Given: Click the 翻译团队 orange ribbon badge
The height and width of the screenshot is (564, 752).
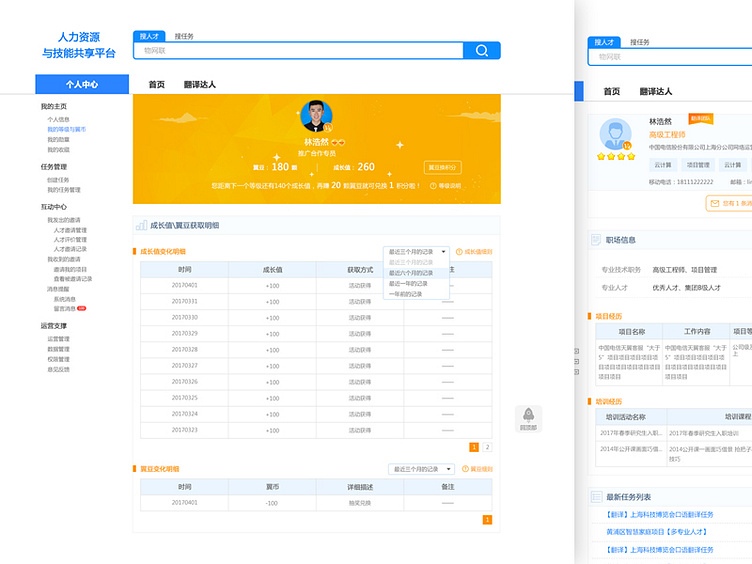Looking at the screenshot, I should (701, 118).
